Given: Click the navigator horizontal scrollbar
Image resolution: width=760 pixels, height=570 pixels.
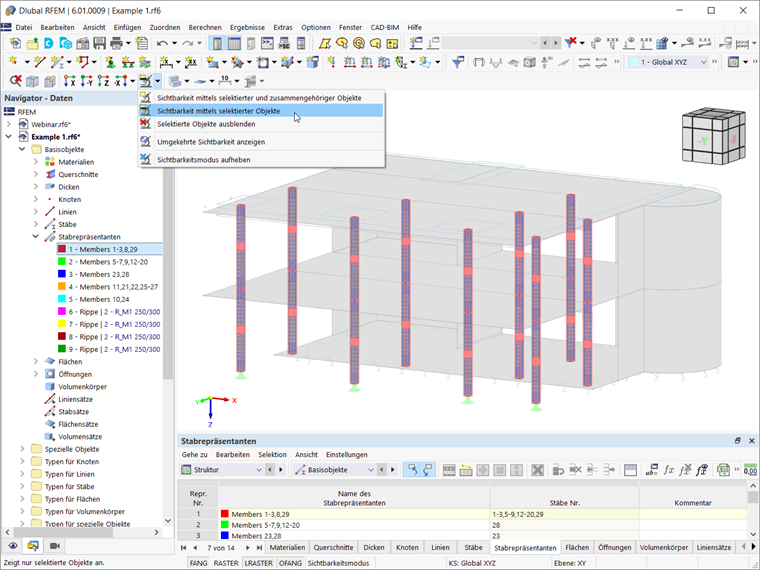Looking at the screenshot, I should (61, 532).
